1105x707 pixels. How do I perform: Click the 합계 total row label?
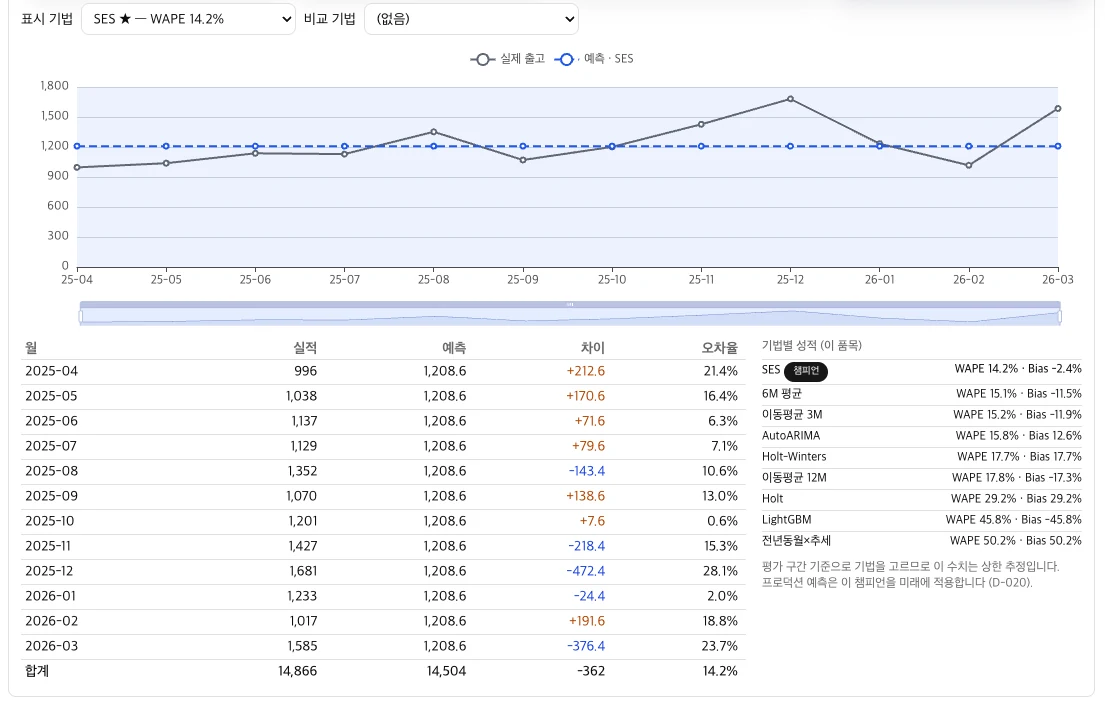(x=37, y=671)
